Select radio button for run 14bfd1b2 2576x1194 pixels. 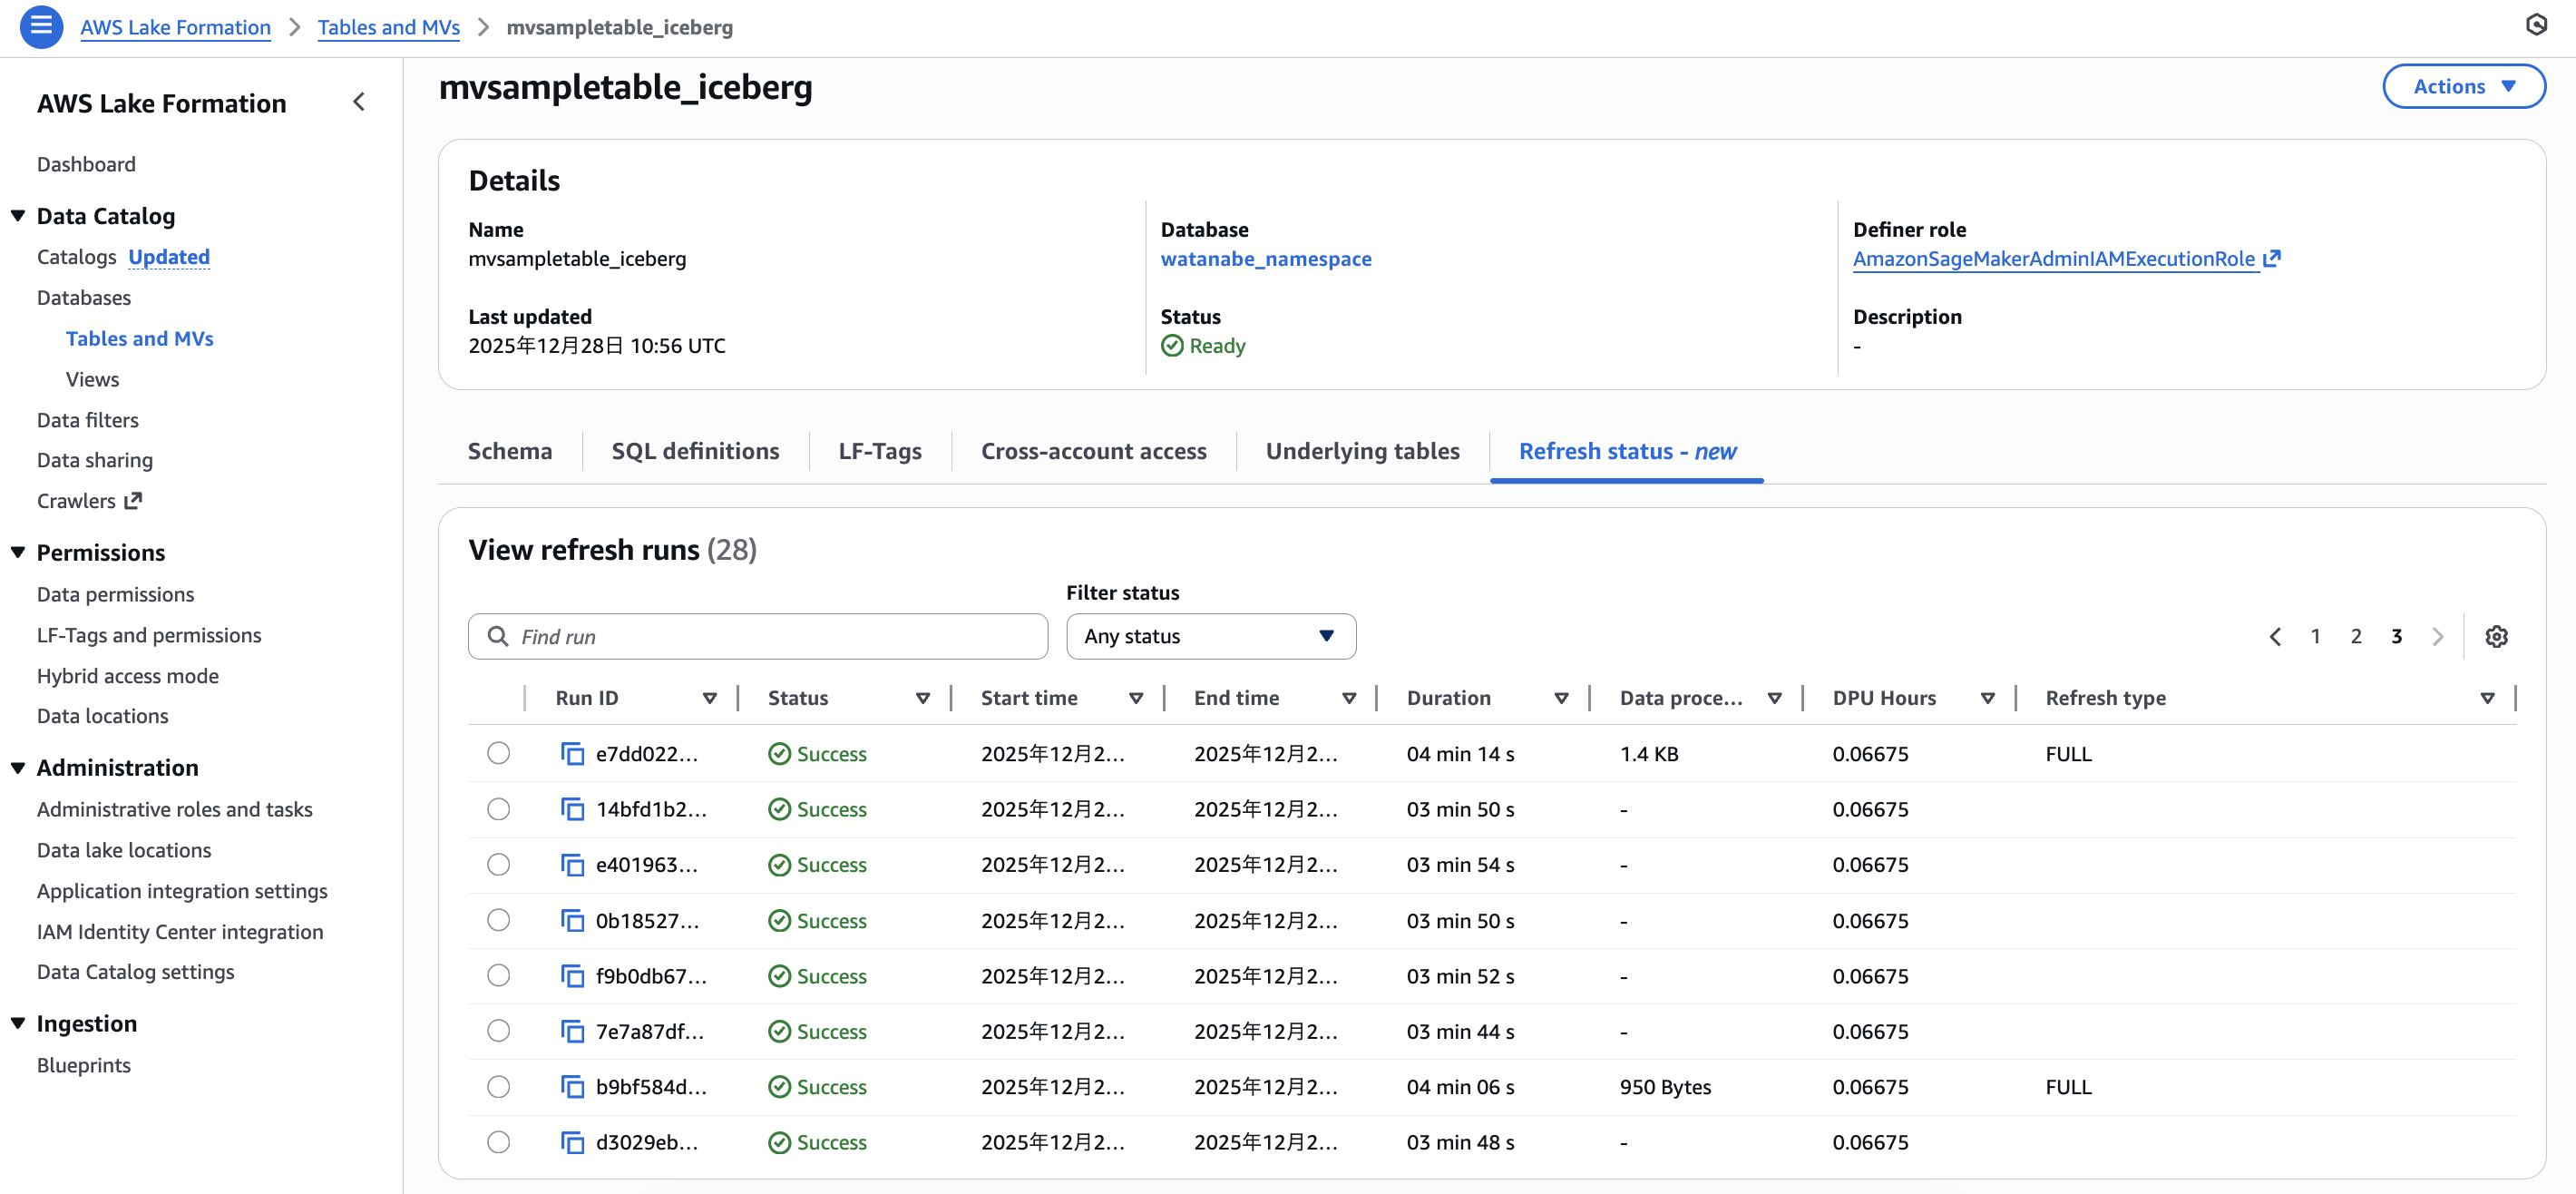[x=498, y=808]
